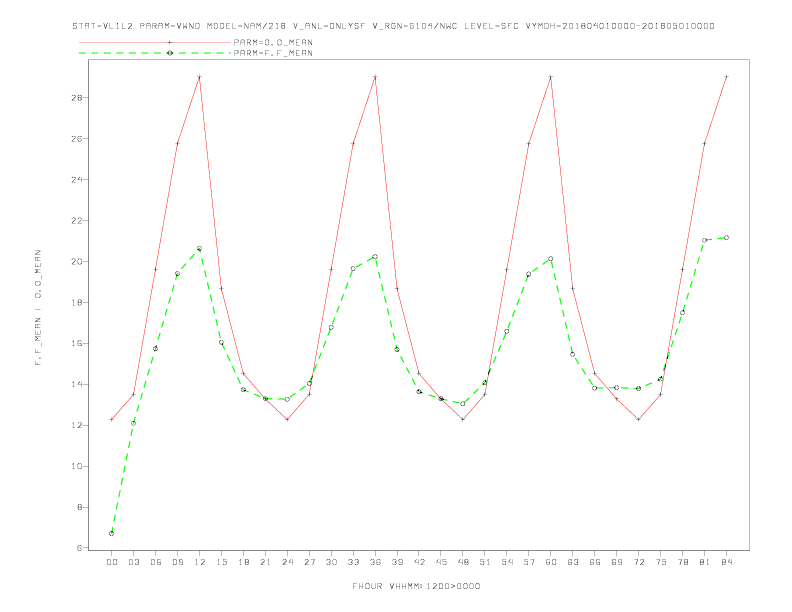Click x-axis tick label 00
Viewport: 792px width, 612px height.
coord(112,562)
